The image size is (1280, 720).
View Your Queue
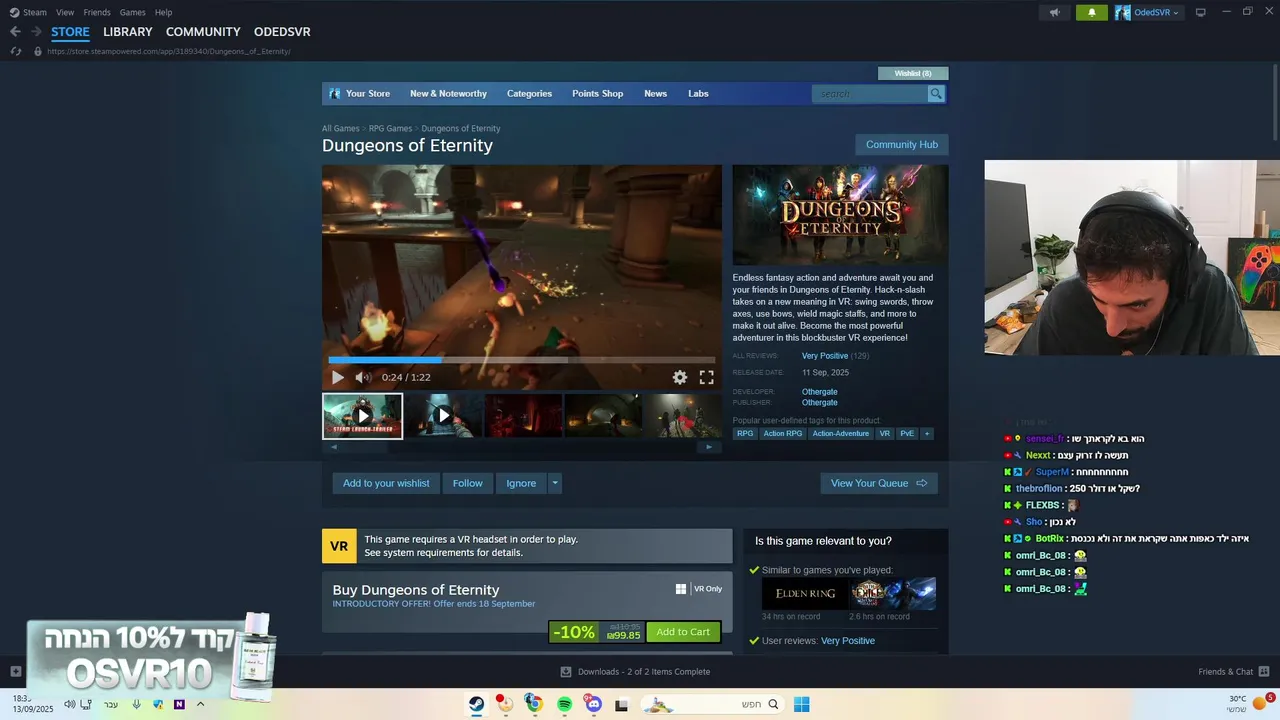tap(879, 483)
